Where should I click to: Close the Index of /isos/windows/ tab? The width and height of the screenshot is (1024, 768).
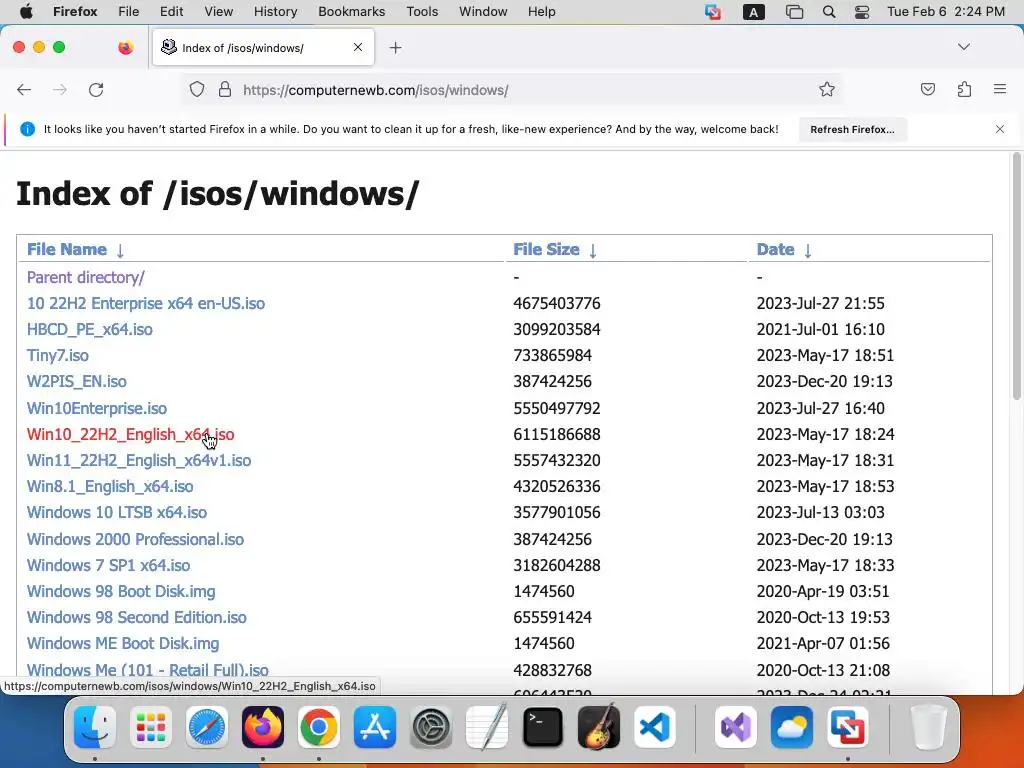coord(358,47)
